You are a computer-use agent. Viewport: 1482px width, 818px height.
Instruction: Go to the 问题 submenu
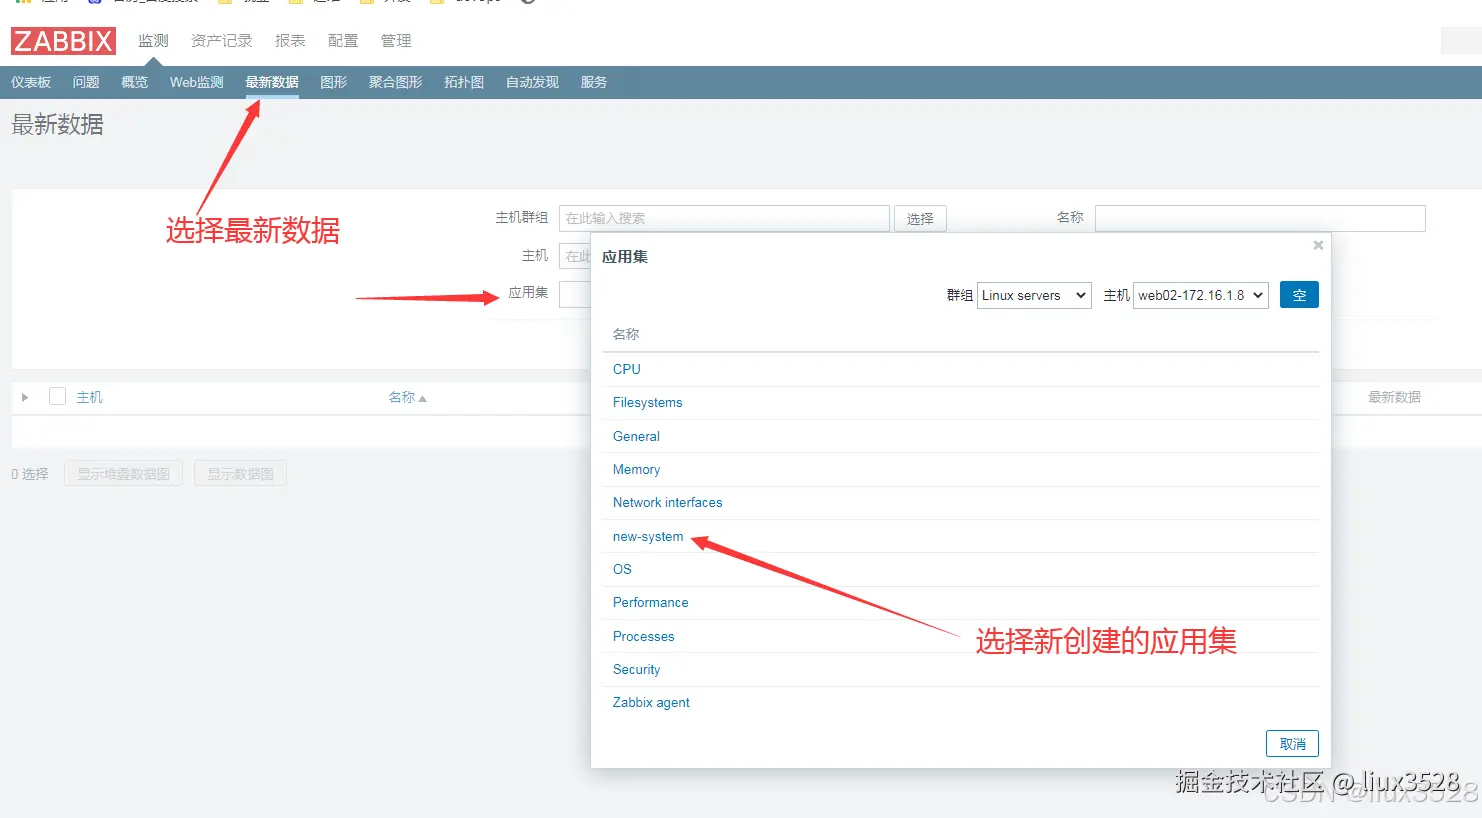click(x=86, y=82)
